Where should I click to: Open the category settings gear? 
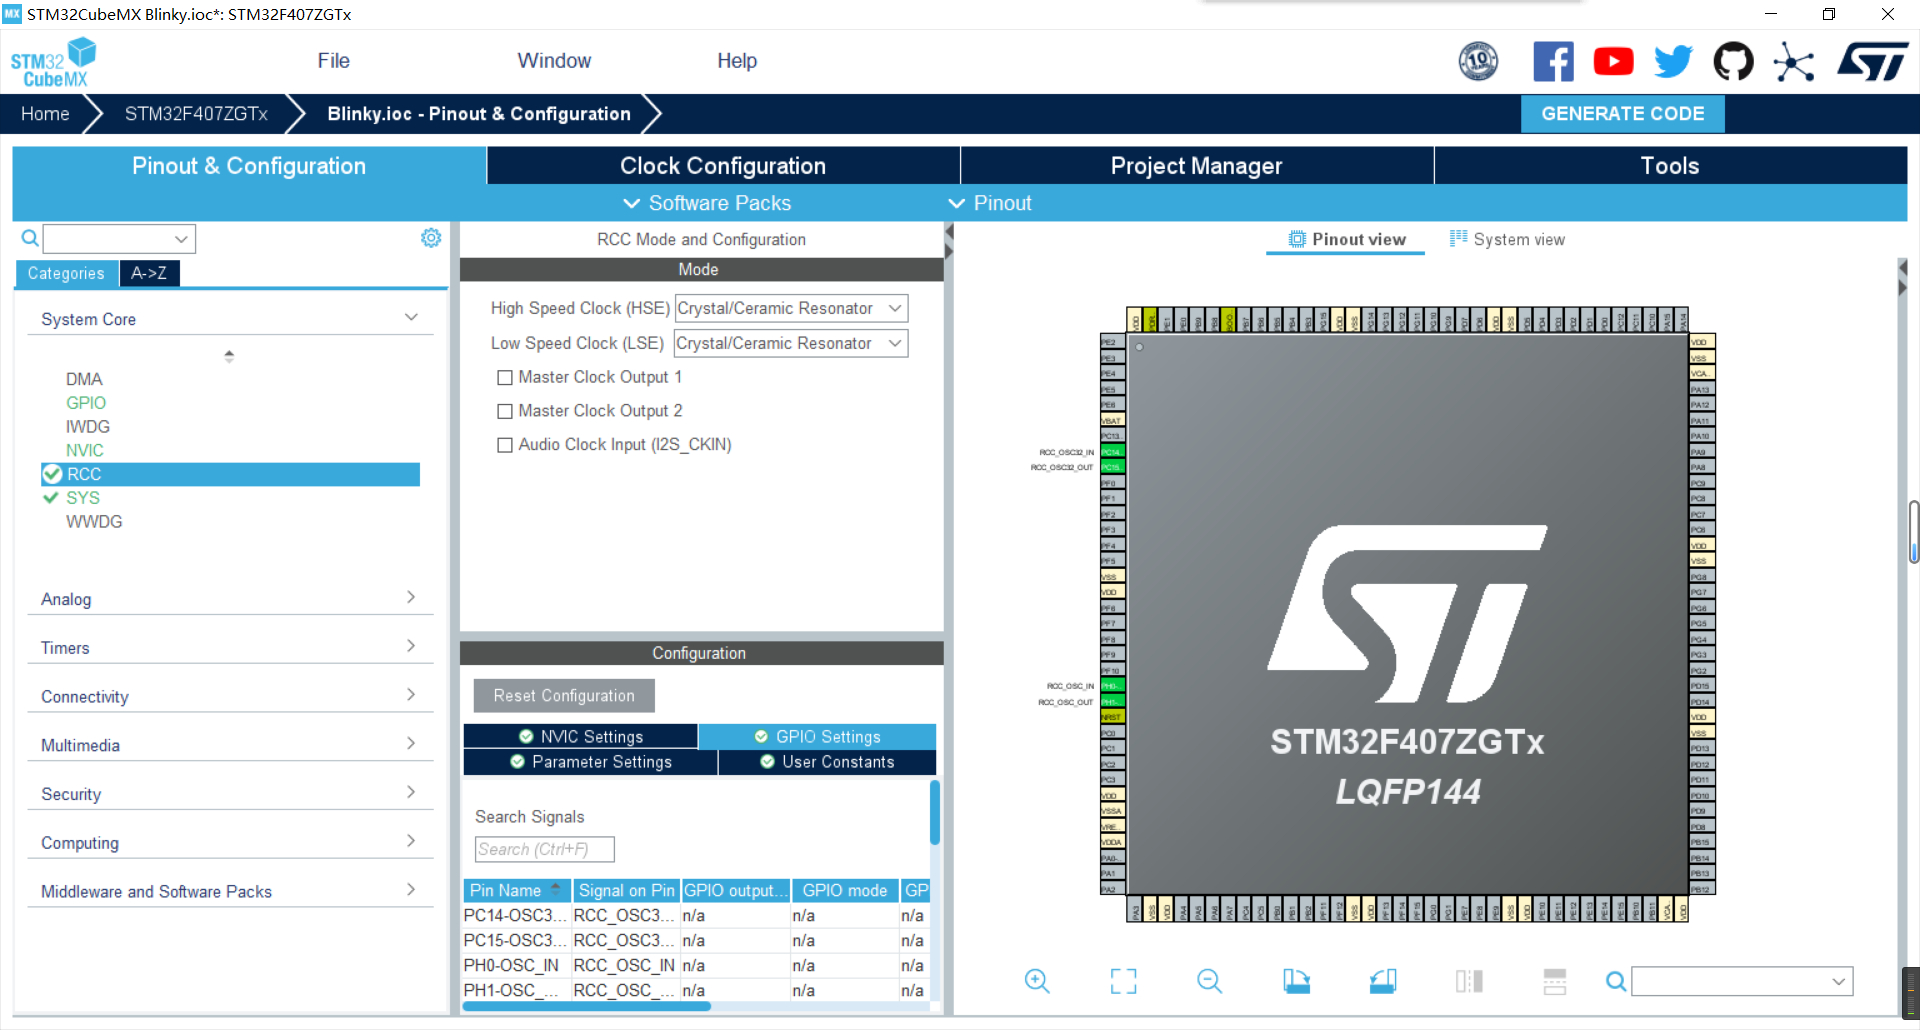431,238
